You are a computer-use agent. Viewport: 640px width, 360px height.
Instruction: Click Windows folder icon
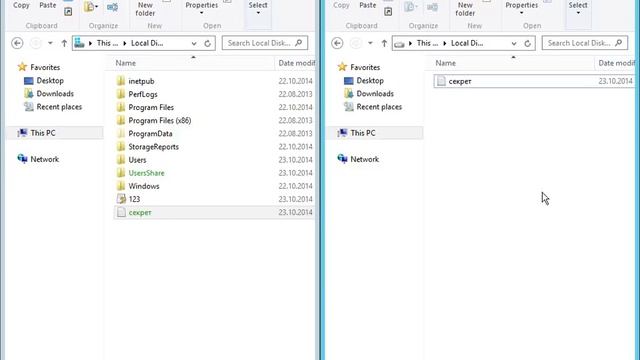(x=121, y=186)
